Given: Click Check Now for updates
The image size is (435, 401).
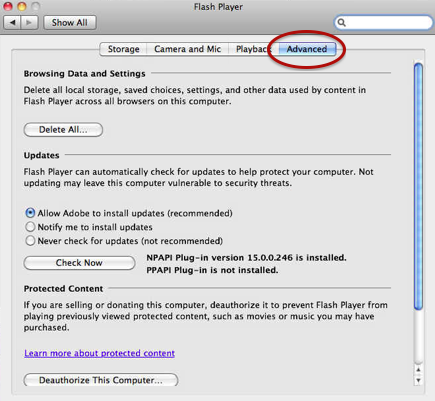Looking at the screenshot, I should [79, 263].
